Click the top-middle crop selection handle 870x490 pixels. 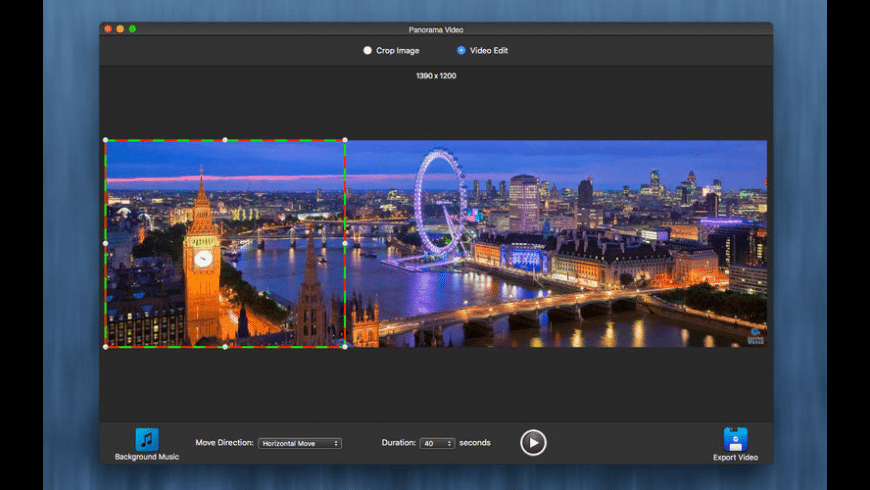225,140
